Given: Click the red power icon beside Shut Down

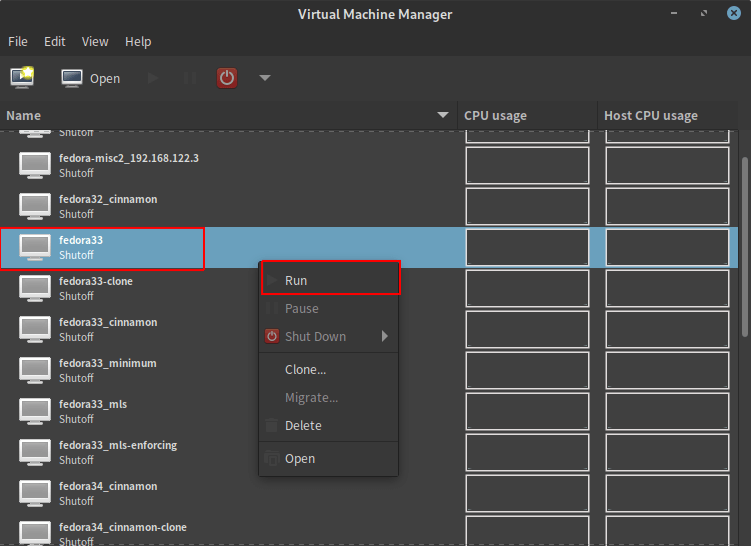Looking at the screenshot, I should (x=272, y=336).
